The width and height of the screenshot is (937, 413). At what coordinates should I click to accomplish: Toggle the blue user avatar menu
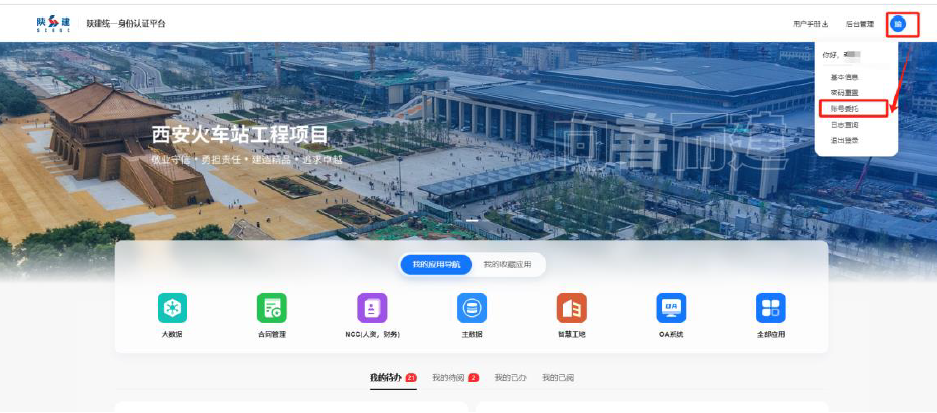click(897, 23)
